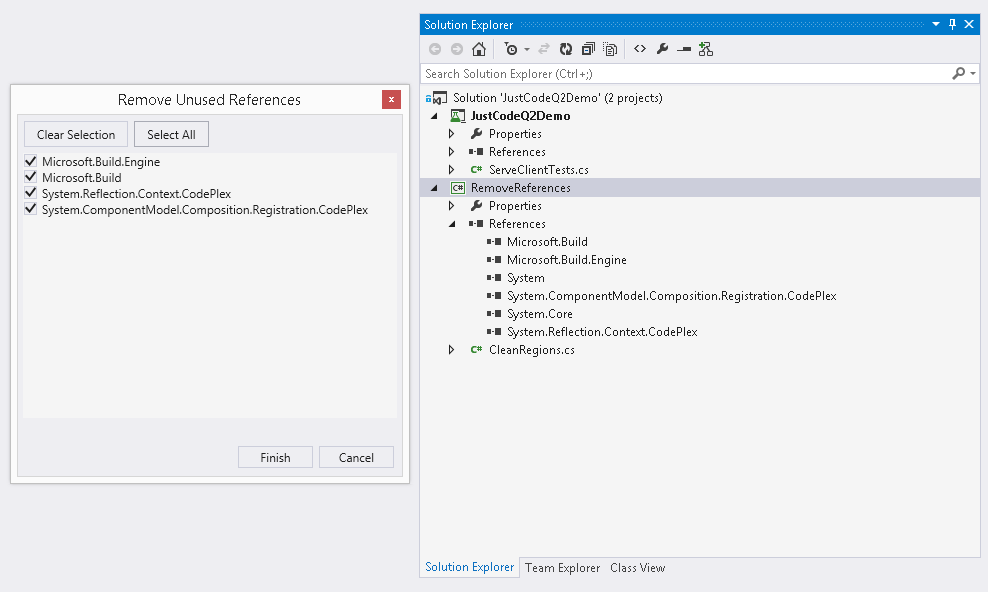Expand Properties under JustCodeQ2Demo

click(x=452, y=134)
